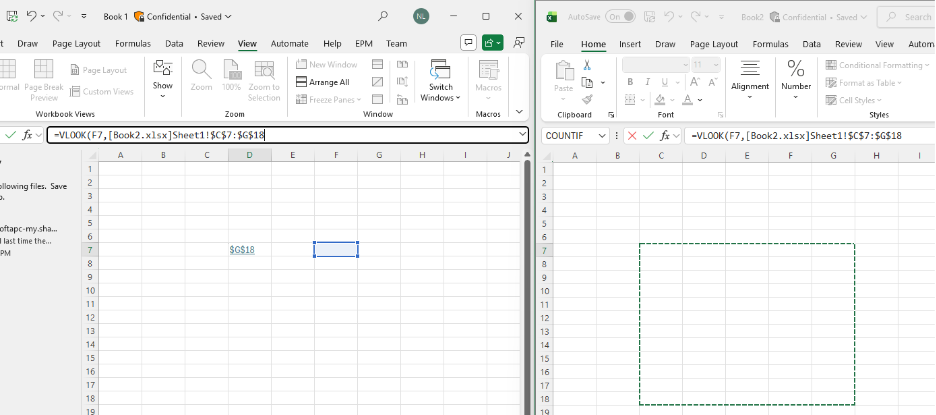Open the Number dropdown in Book2
This screenshot has height=415, width=936.
tap(796, 80)
